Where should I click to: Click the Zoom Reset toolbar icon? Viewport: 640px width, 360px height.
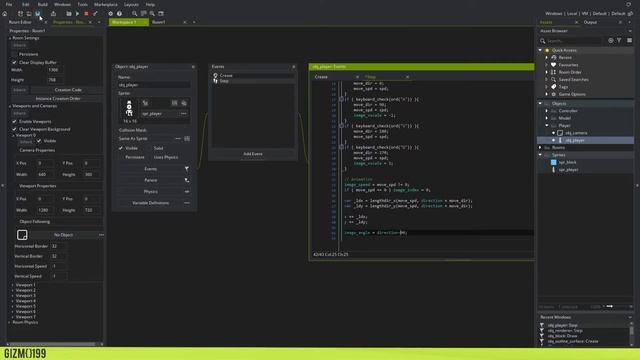pos(143,14)
